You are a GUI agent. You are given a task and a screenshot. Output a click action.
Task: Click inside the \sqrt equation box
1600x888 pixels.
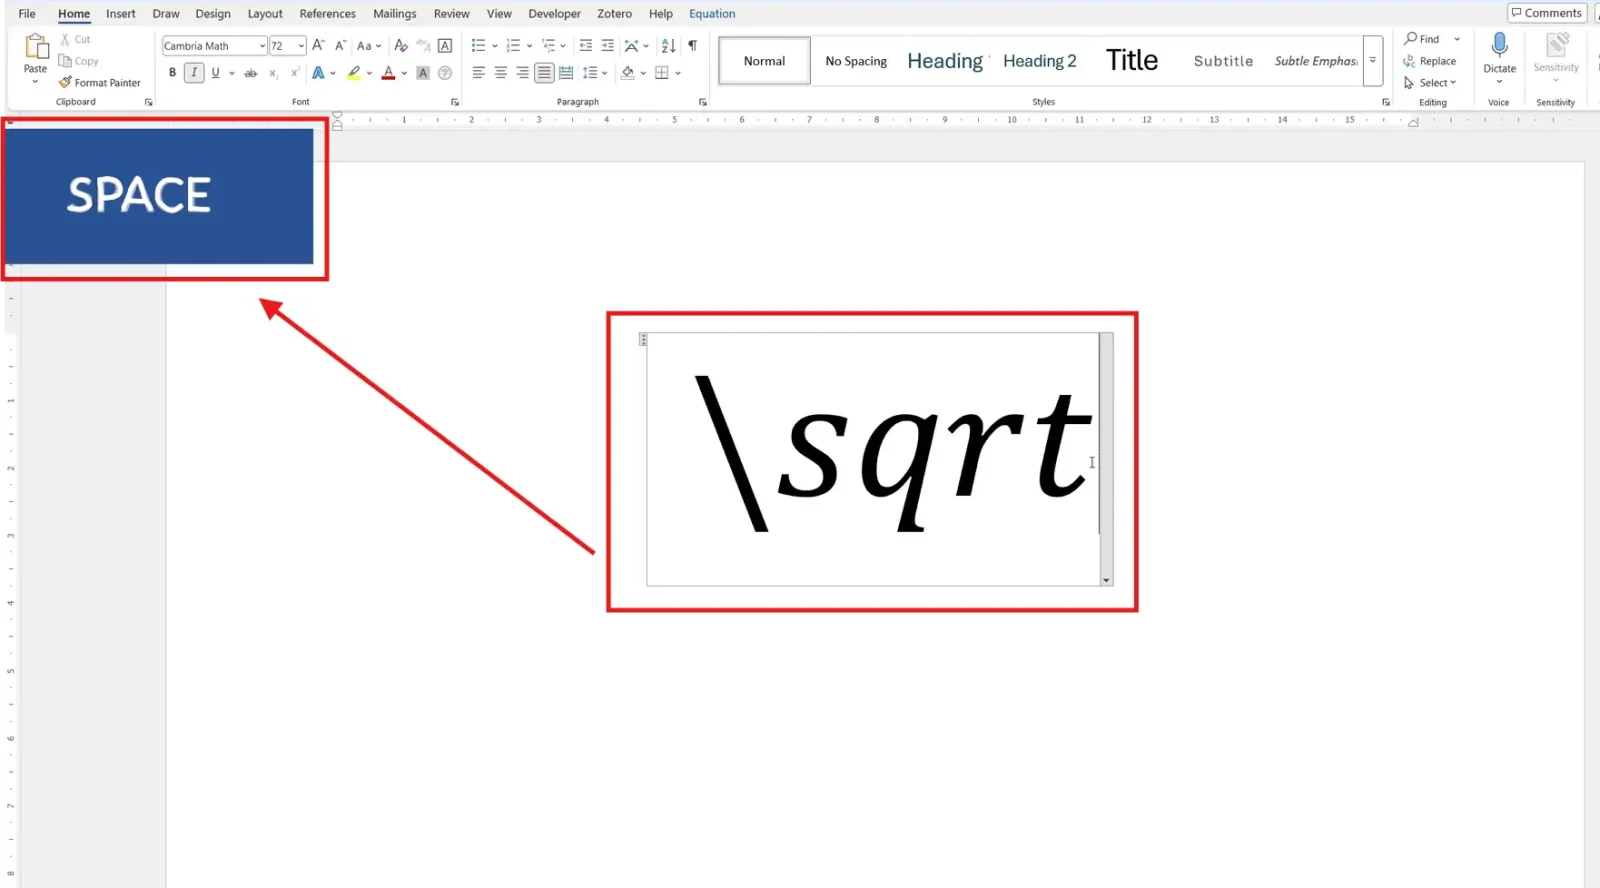click(872, 459)
